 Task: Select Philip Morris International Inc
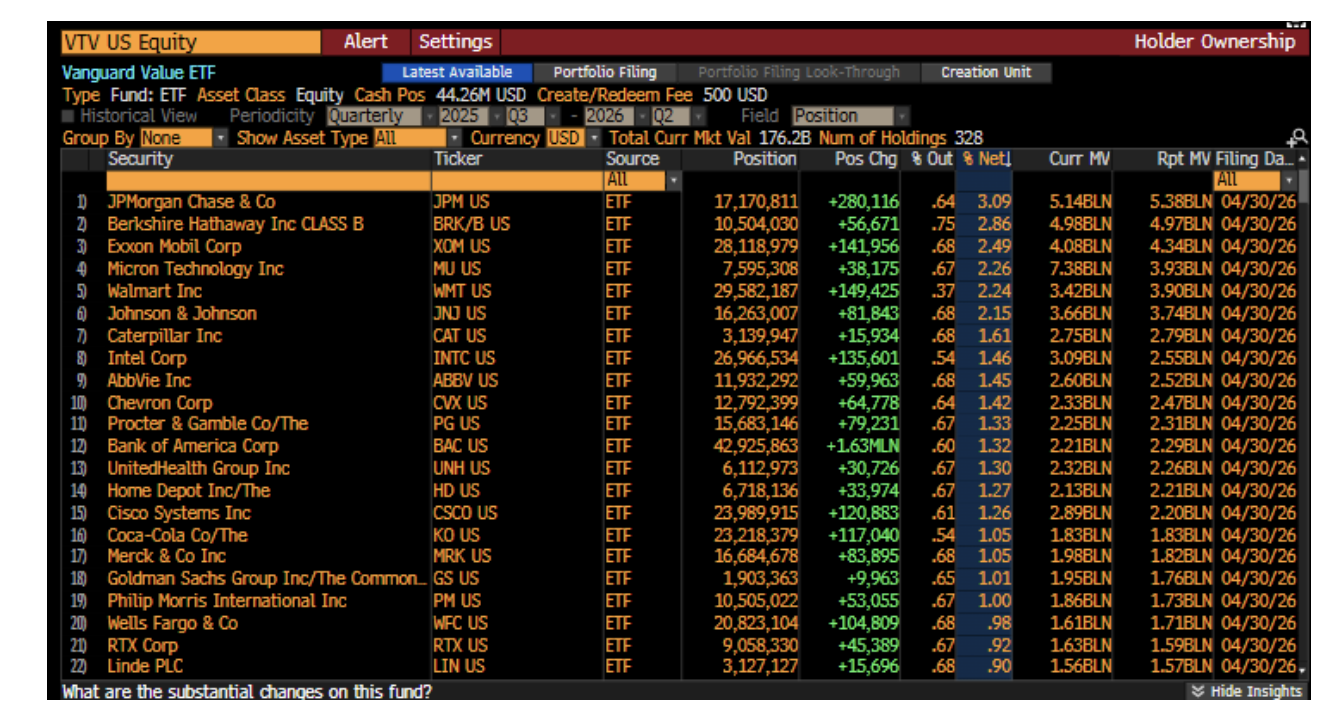[x=227, y=600]
